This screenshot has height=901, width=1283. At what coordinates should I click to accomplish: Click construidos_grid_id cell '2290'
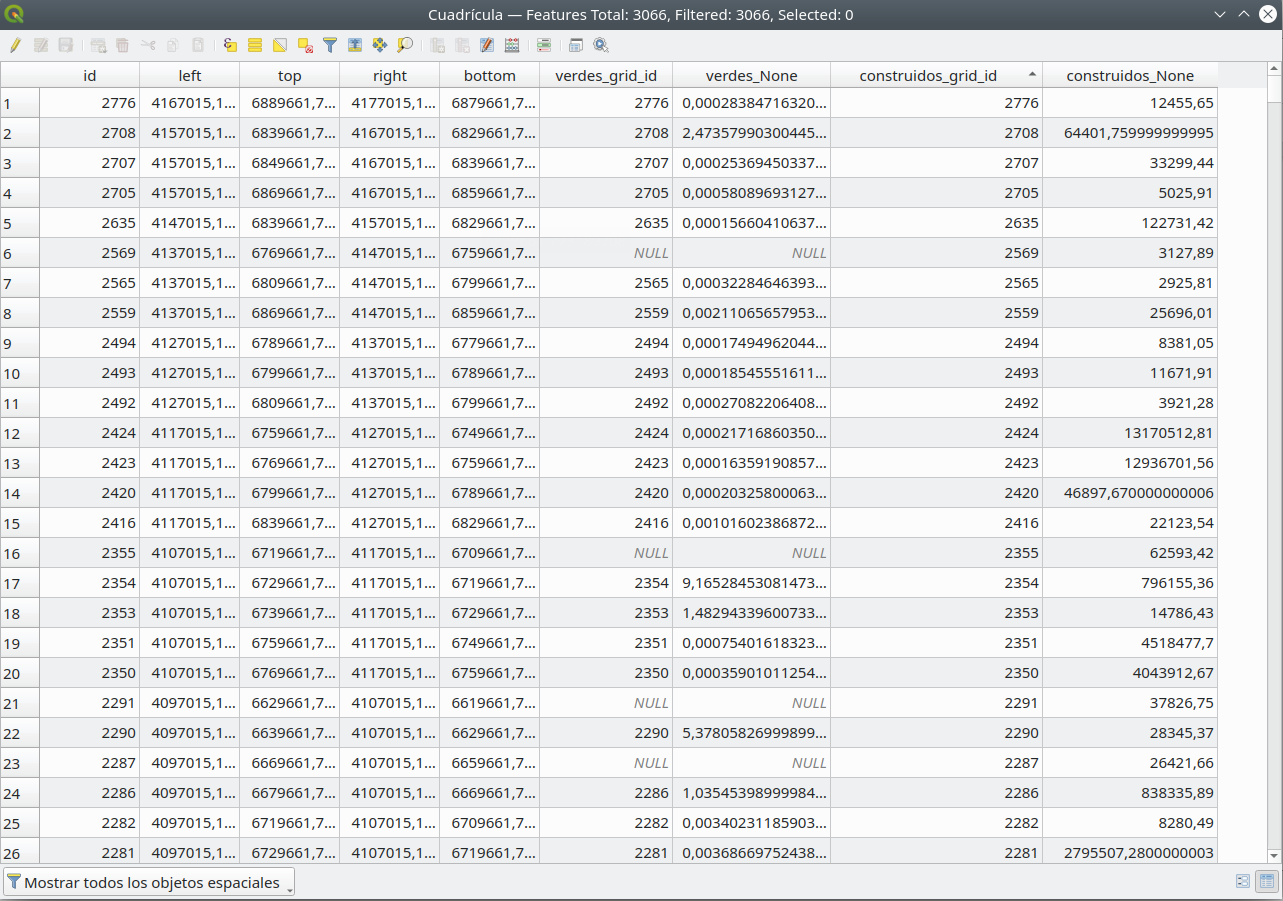pyautogui.click(x=936, y=733)
